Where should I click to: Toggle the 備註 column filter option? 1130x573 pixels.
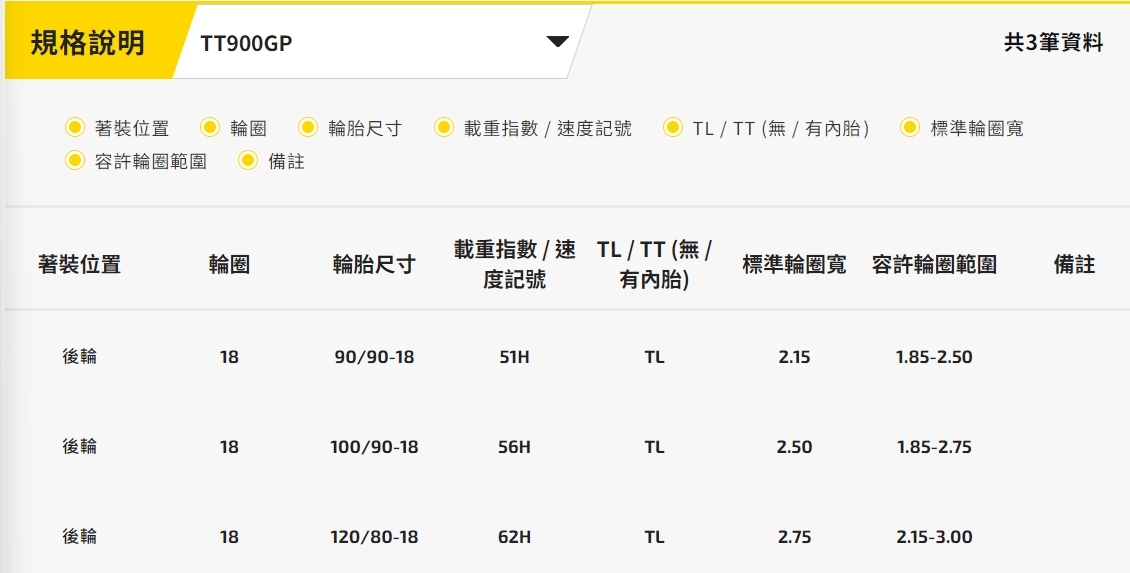[x=249, y=161]
